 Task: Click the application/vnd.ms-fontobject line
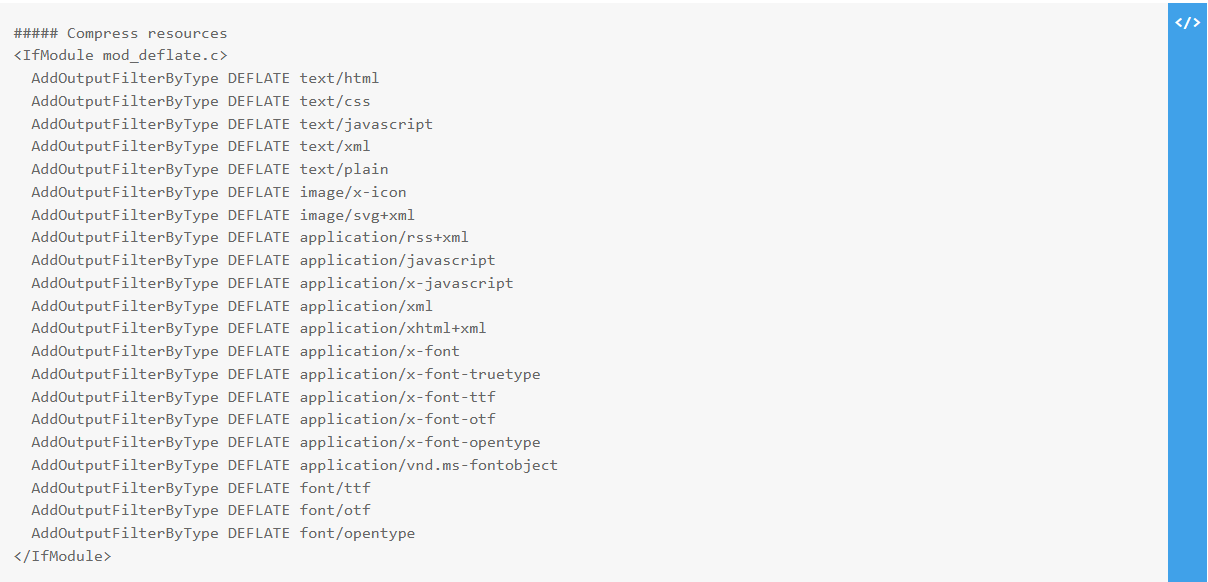point(295,465)
